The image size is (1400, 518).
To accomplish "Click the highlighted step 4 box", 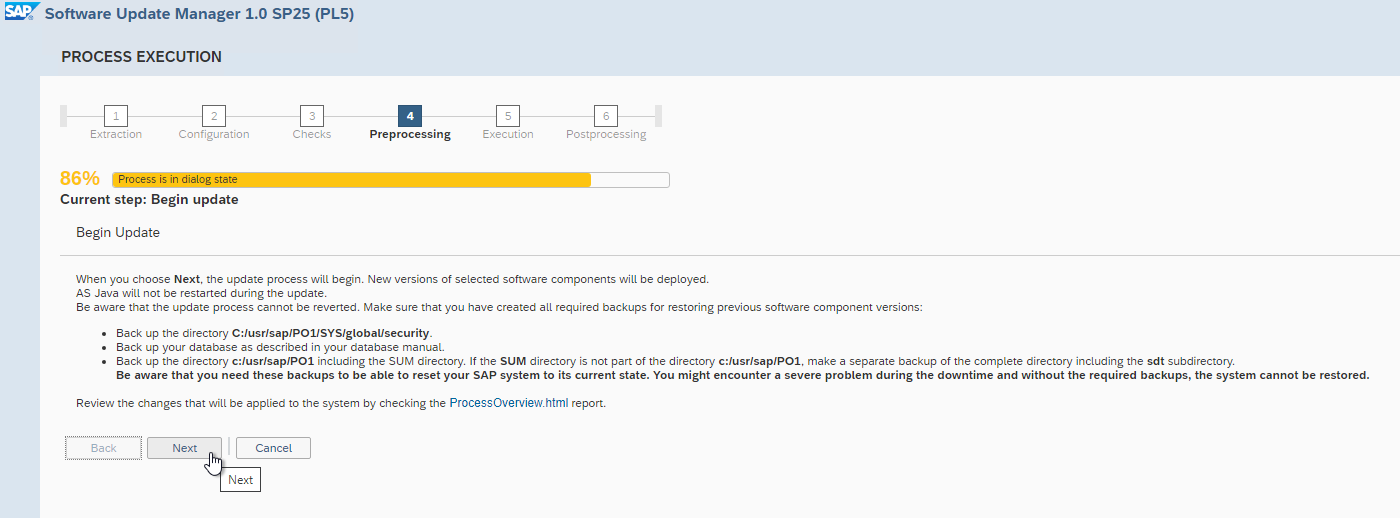I will 410,115.
